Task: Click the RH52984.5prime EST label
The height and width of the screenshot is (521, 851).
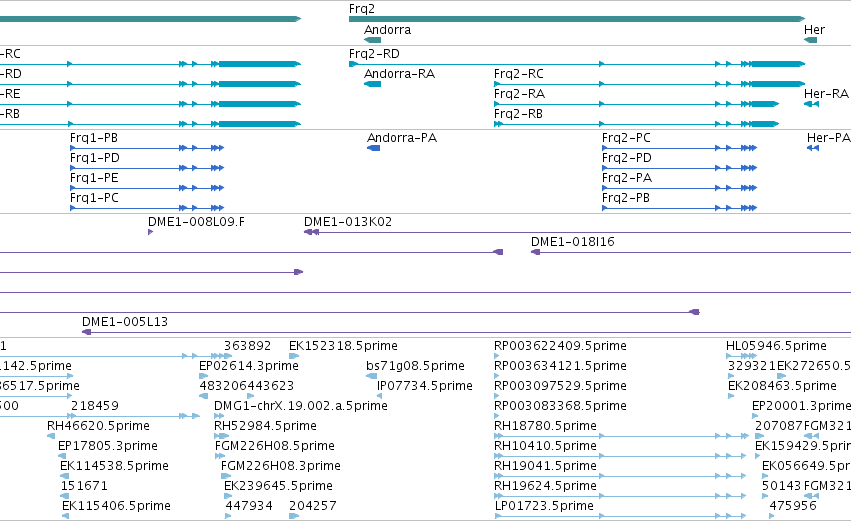Action: click(265, 426)
